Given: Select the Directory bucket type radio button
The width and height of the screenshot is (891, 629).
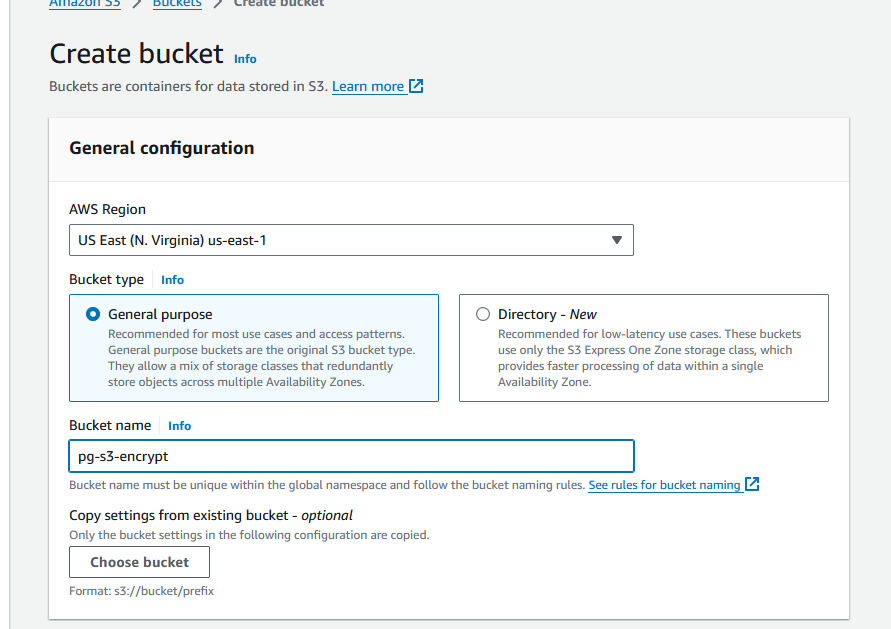Looking at the screenshot, I should click(483, 314).
